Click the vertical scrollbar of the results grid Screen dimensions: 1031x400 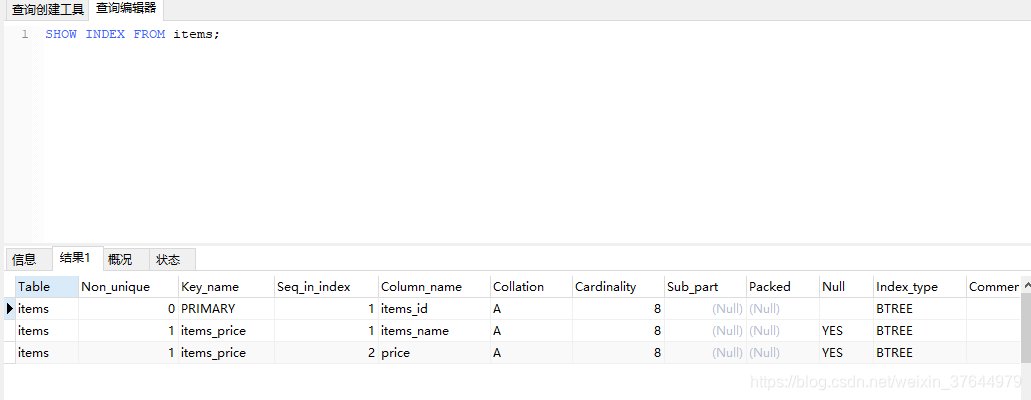point(1025,330)
